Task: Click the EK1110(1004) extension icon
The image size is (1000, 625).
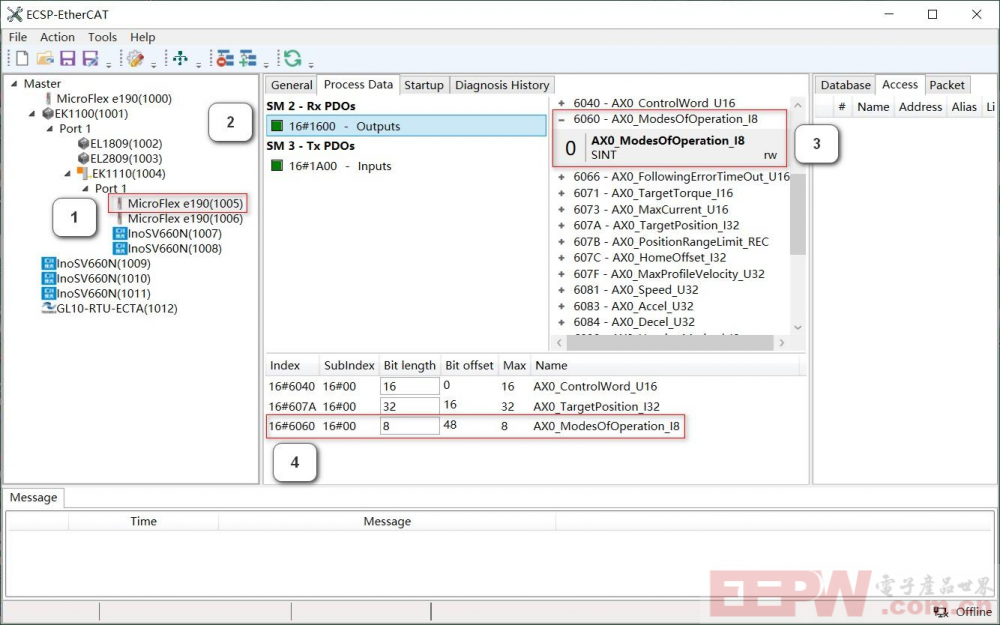Action: 83,173
